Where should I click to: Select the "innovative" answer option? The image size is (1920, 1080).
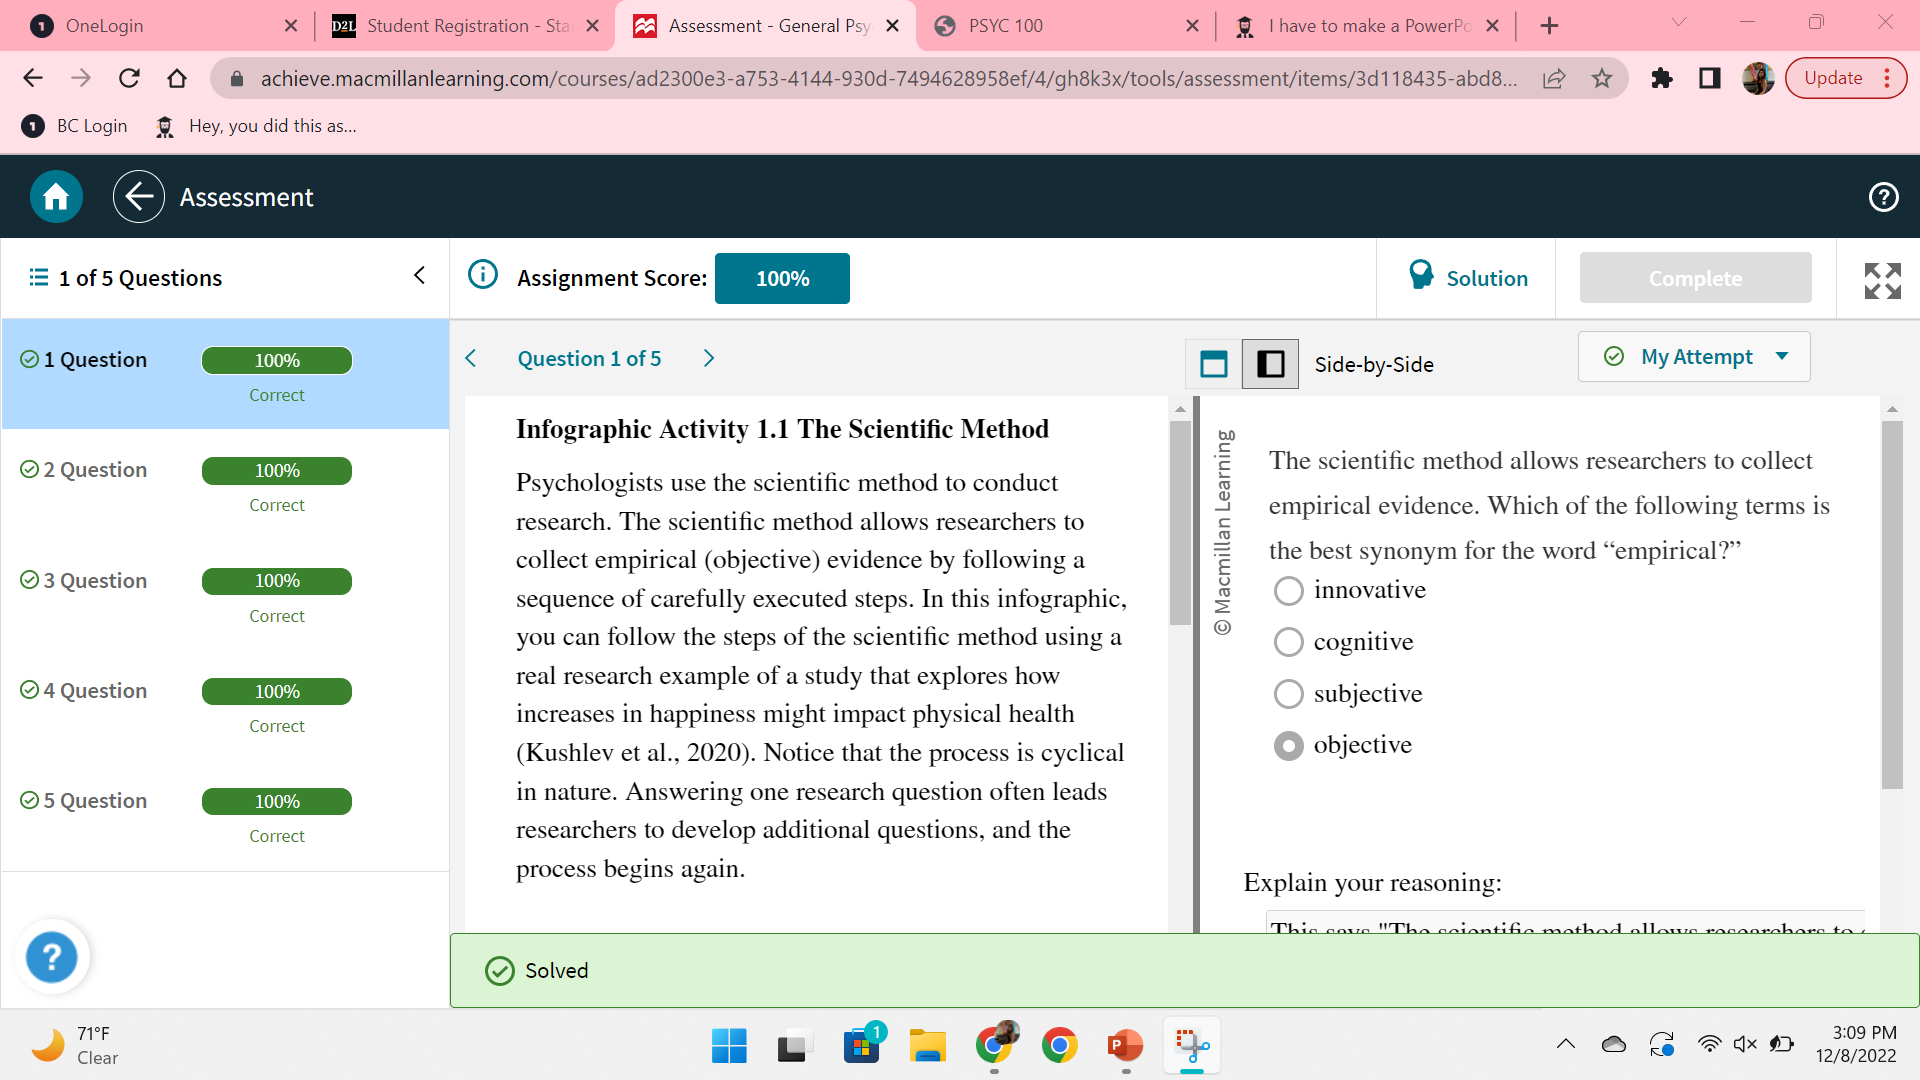[1289, 591]
